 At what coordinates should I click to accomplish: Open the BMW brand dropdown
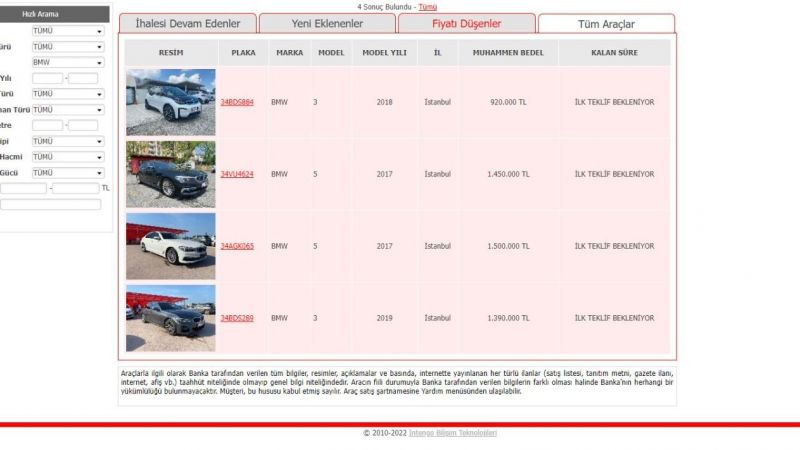point(68,62)
